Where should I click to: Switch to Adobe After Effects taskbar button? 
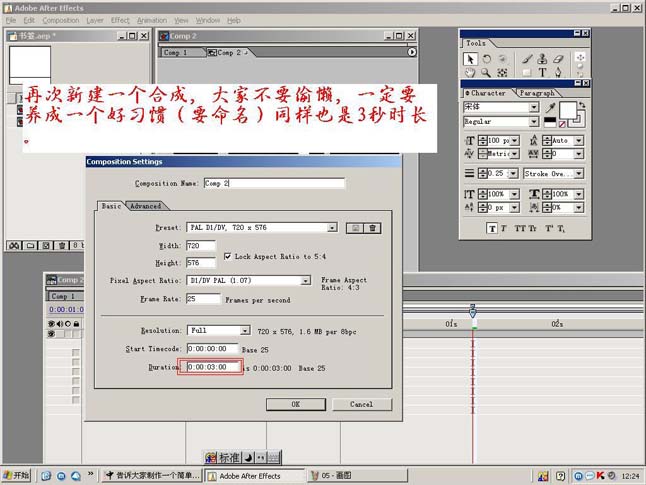click(x=255, y=476)
